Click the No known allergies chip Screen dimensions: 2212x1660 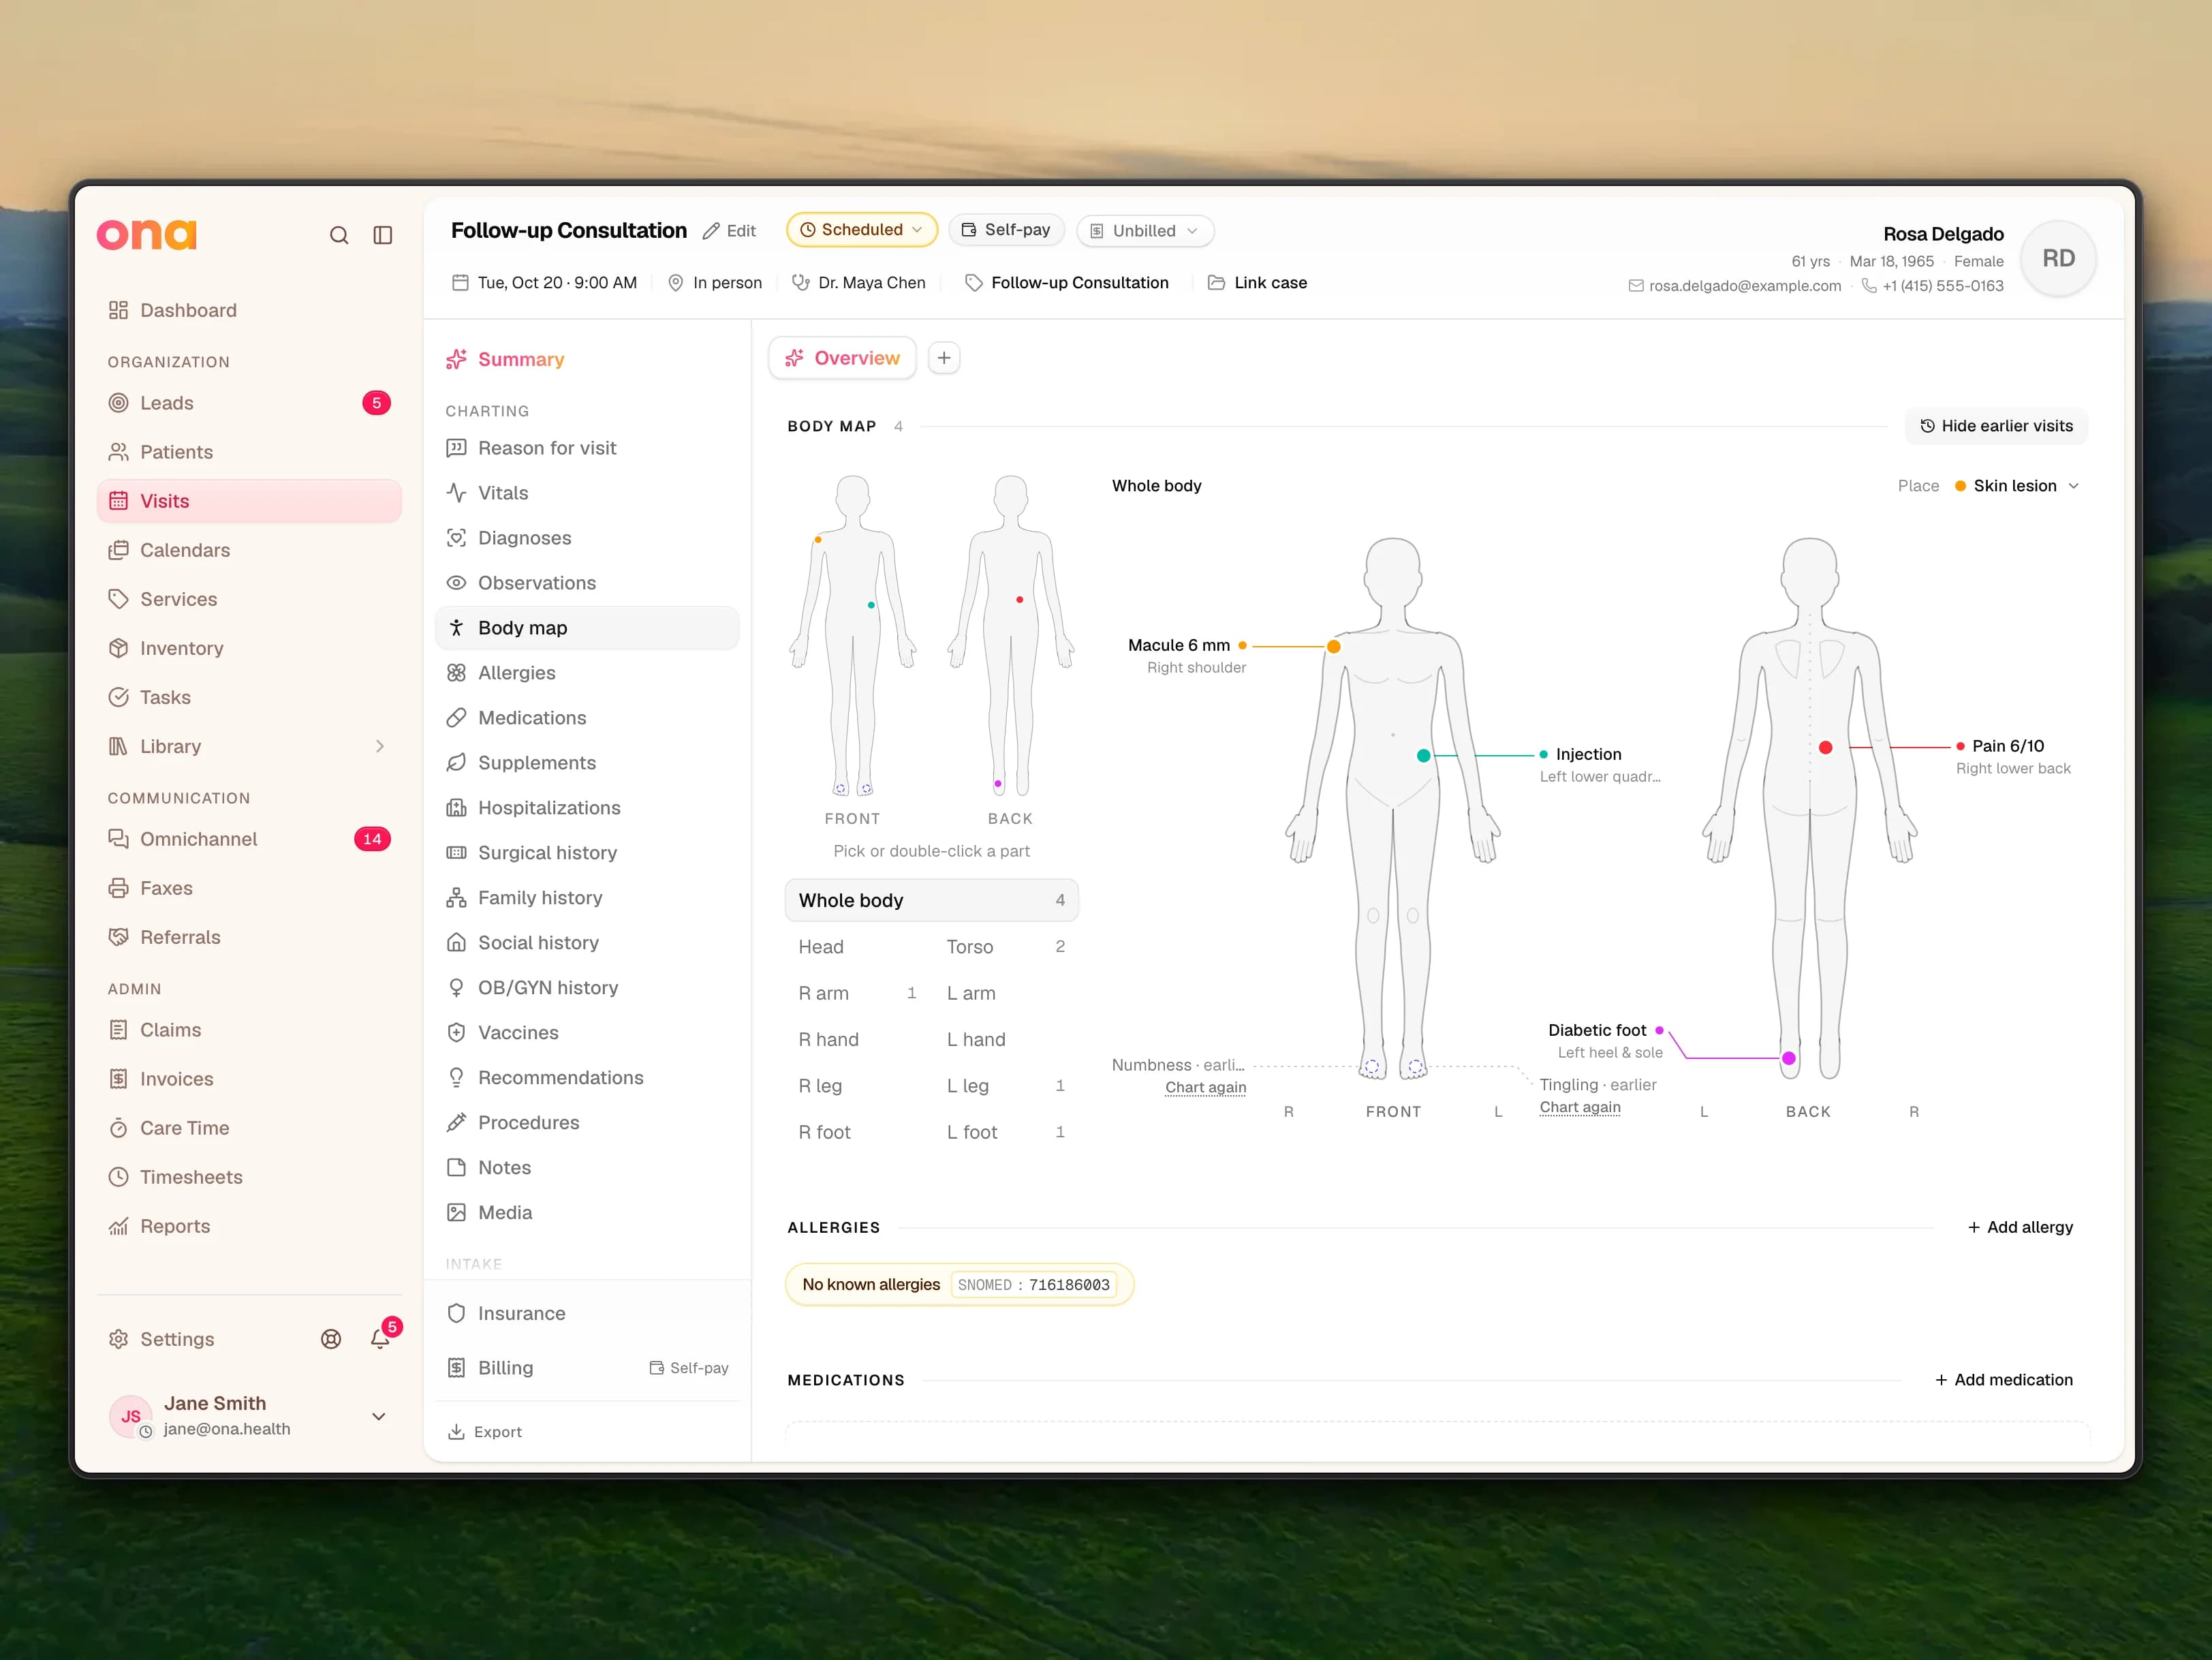pos(959,1285)
